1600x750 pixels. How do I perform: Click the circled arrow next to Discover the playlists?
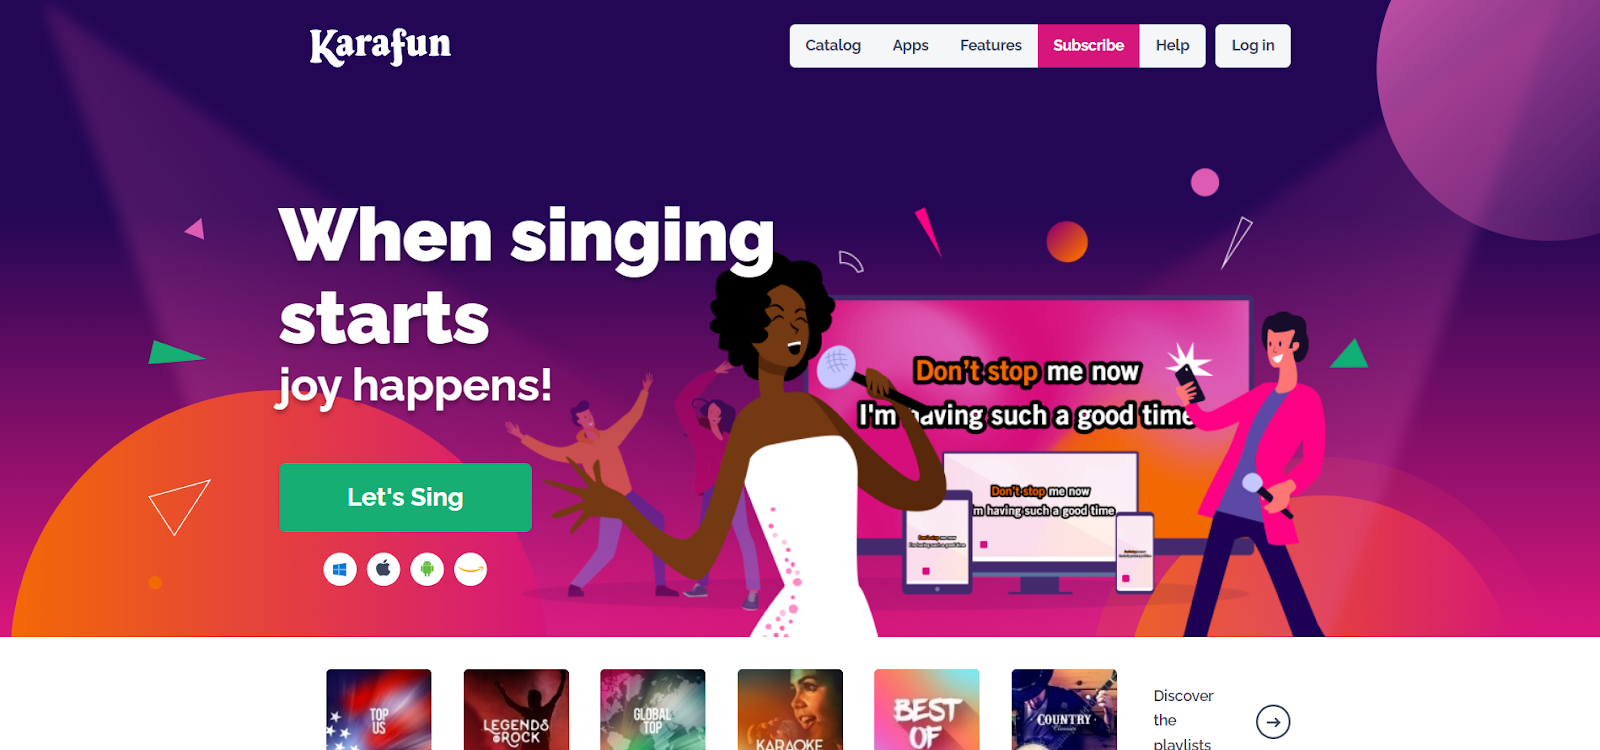(1273, 722)
